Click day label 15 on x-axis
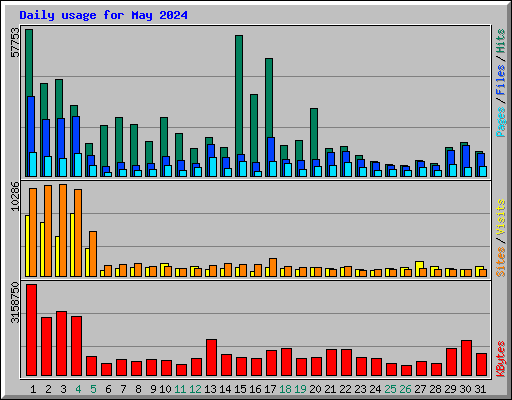This screenshot has height=400, width=512. [x=240, y=389]
